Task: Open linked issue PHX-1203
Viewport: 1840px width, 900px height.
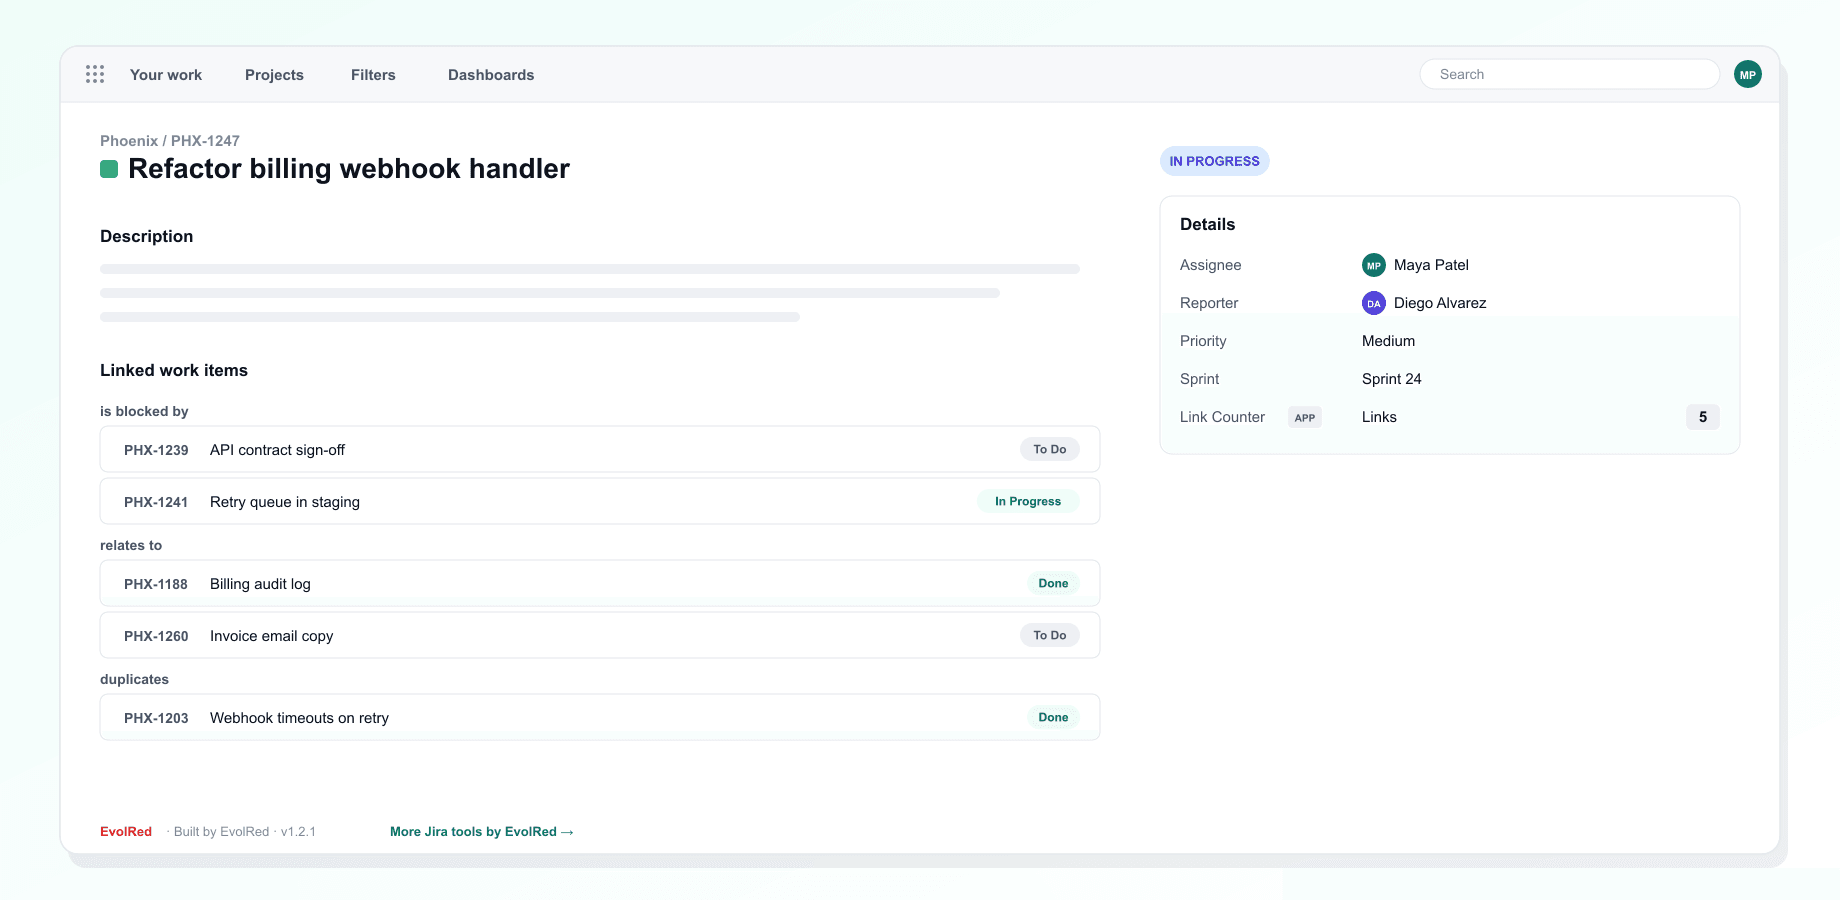Action: coord(156,718)
